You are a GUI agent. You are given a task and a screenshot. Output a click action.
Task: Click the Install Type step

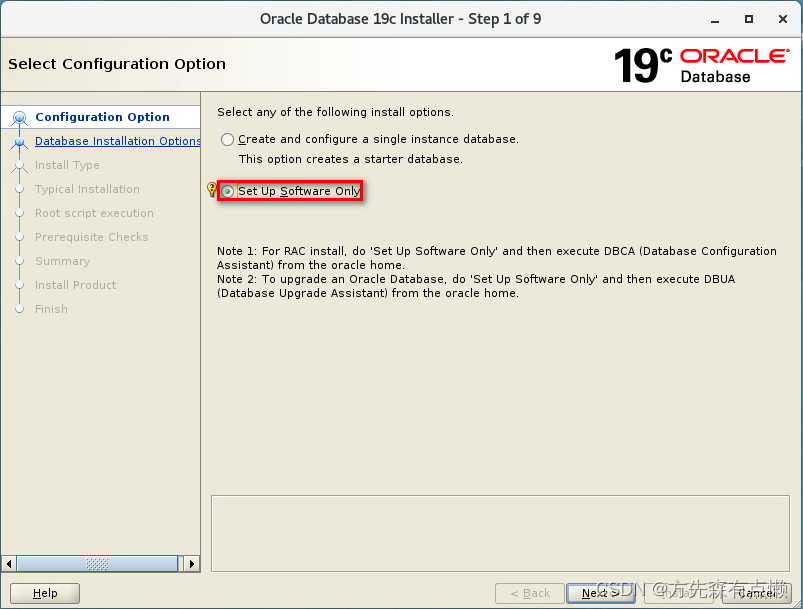coord(67,165)
